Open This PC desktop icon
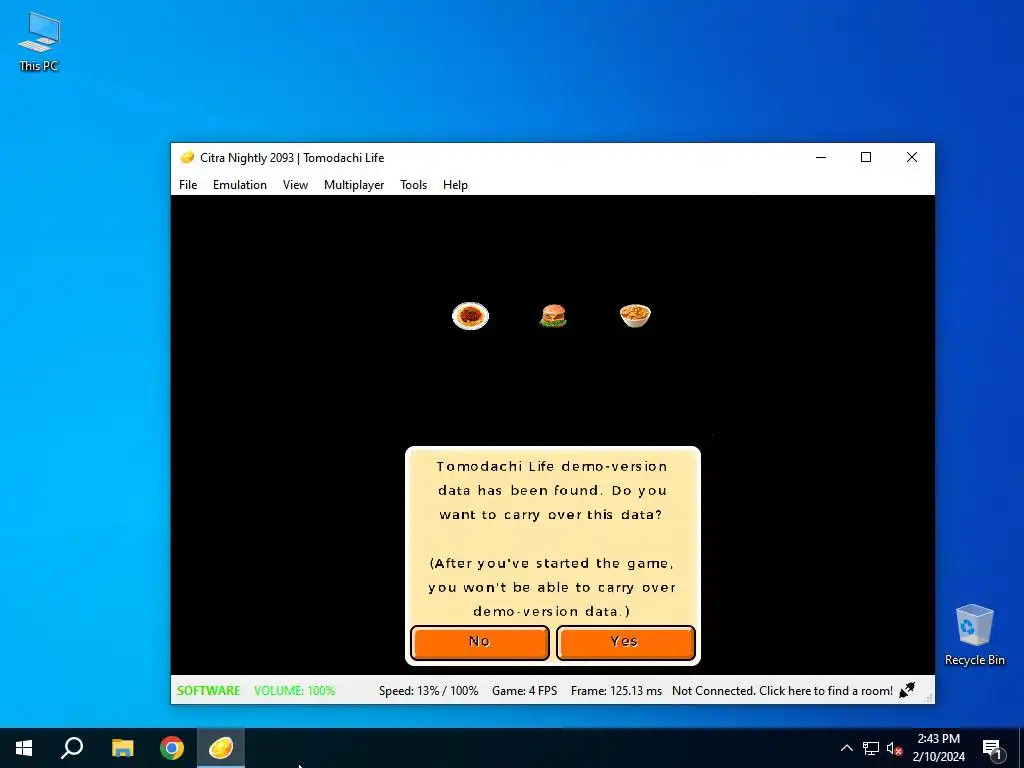The width and height of the screenshot is (1024, 768). 39,42
